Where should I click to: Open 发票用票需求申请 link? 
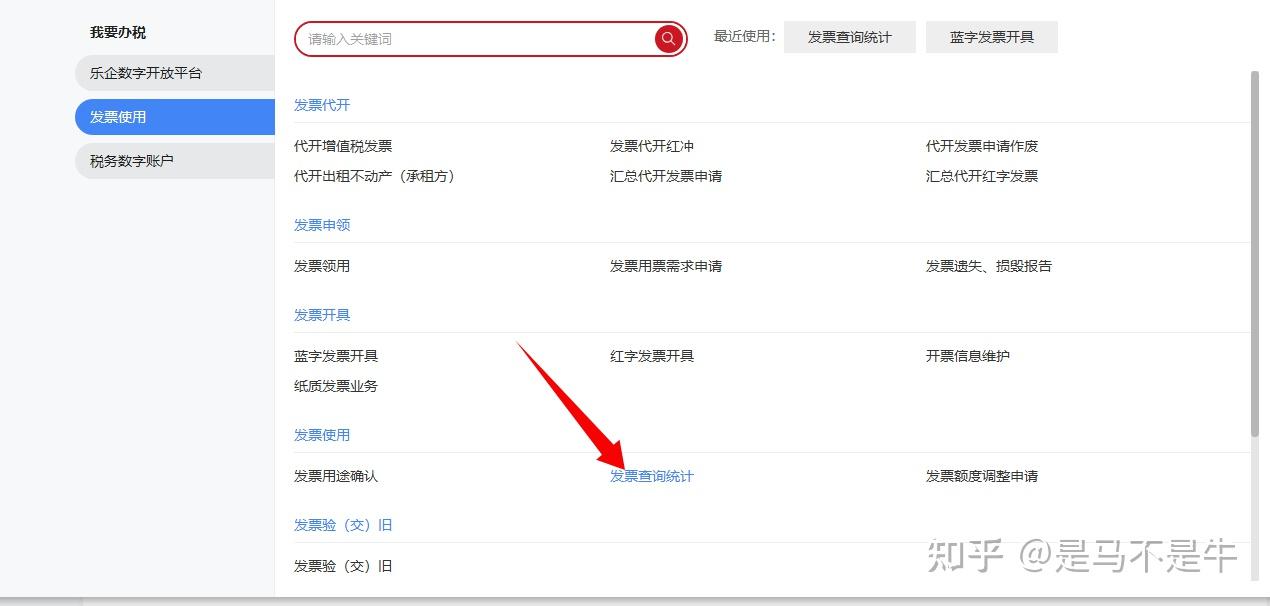pos(666,266)
